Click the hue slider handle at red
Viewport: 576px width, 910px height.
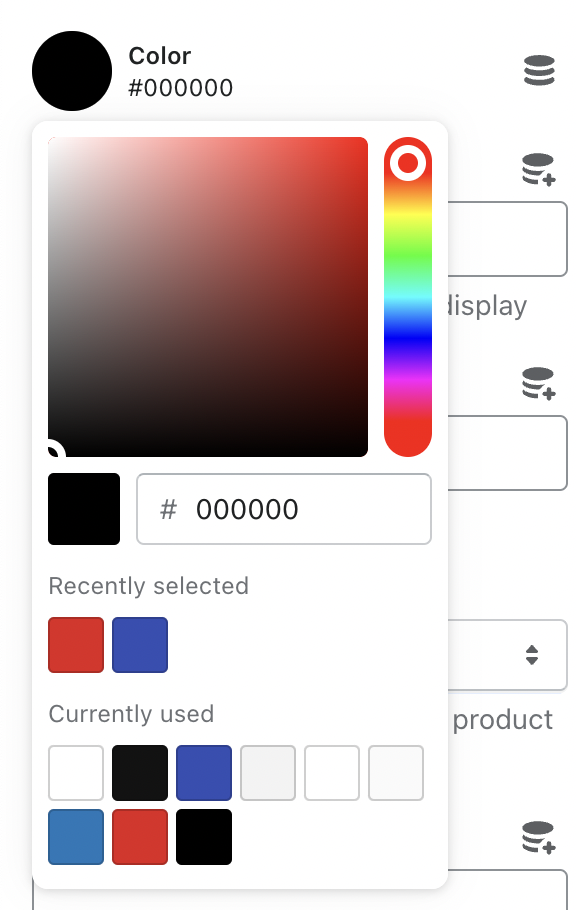click(408, 163)
